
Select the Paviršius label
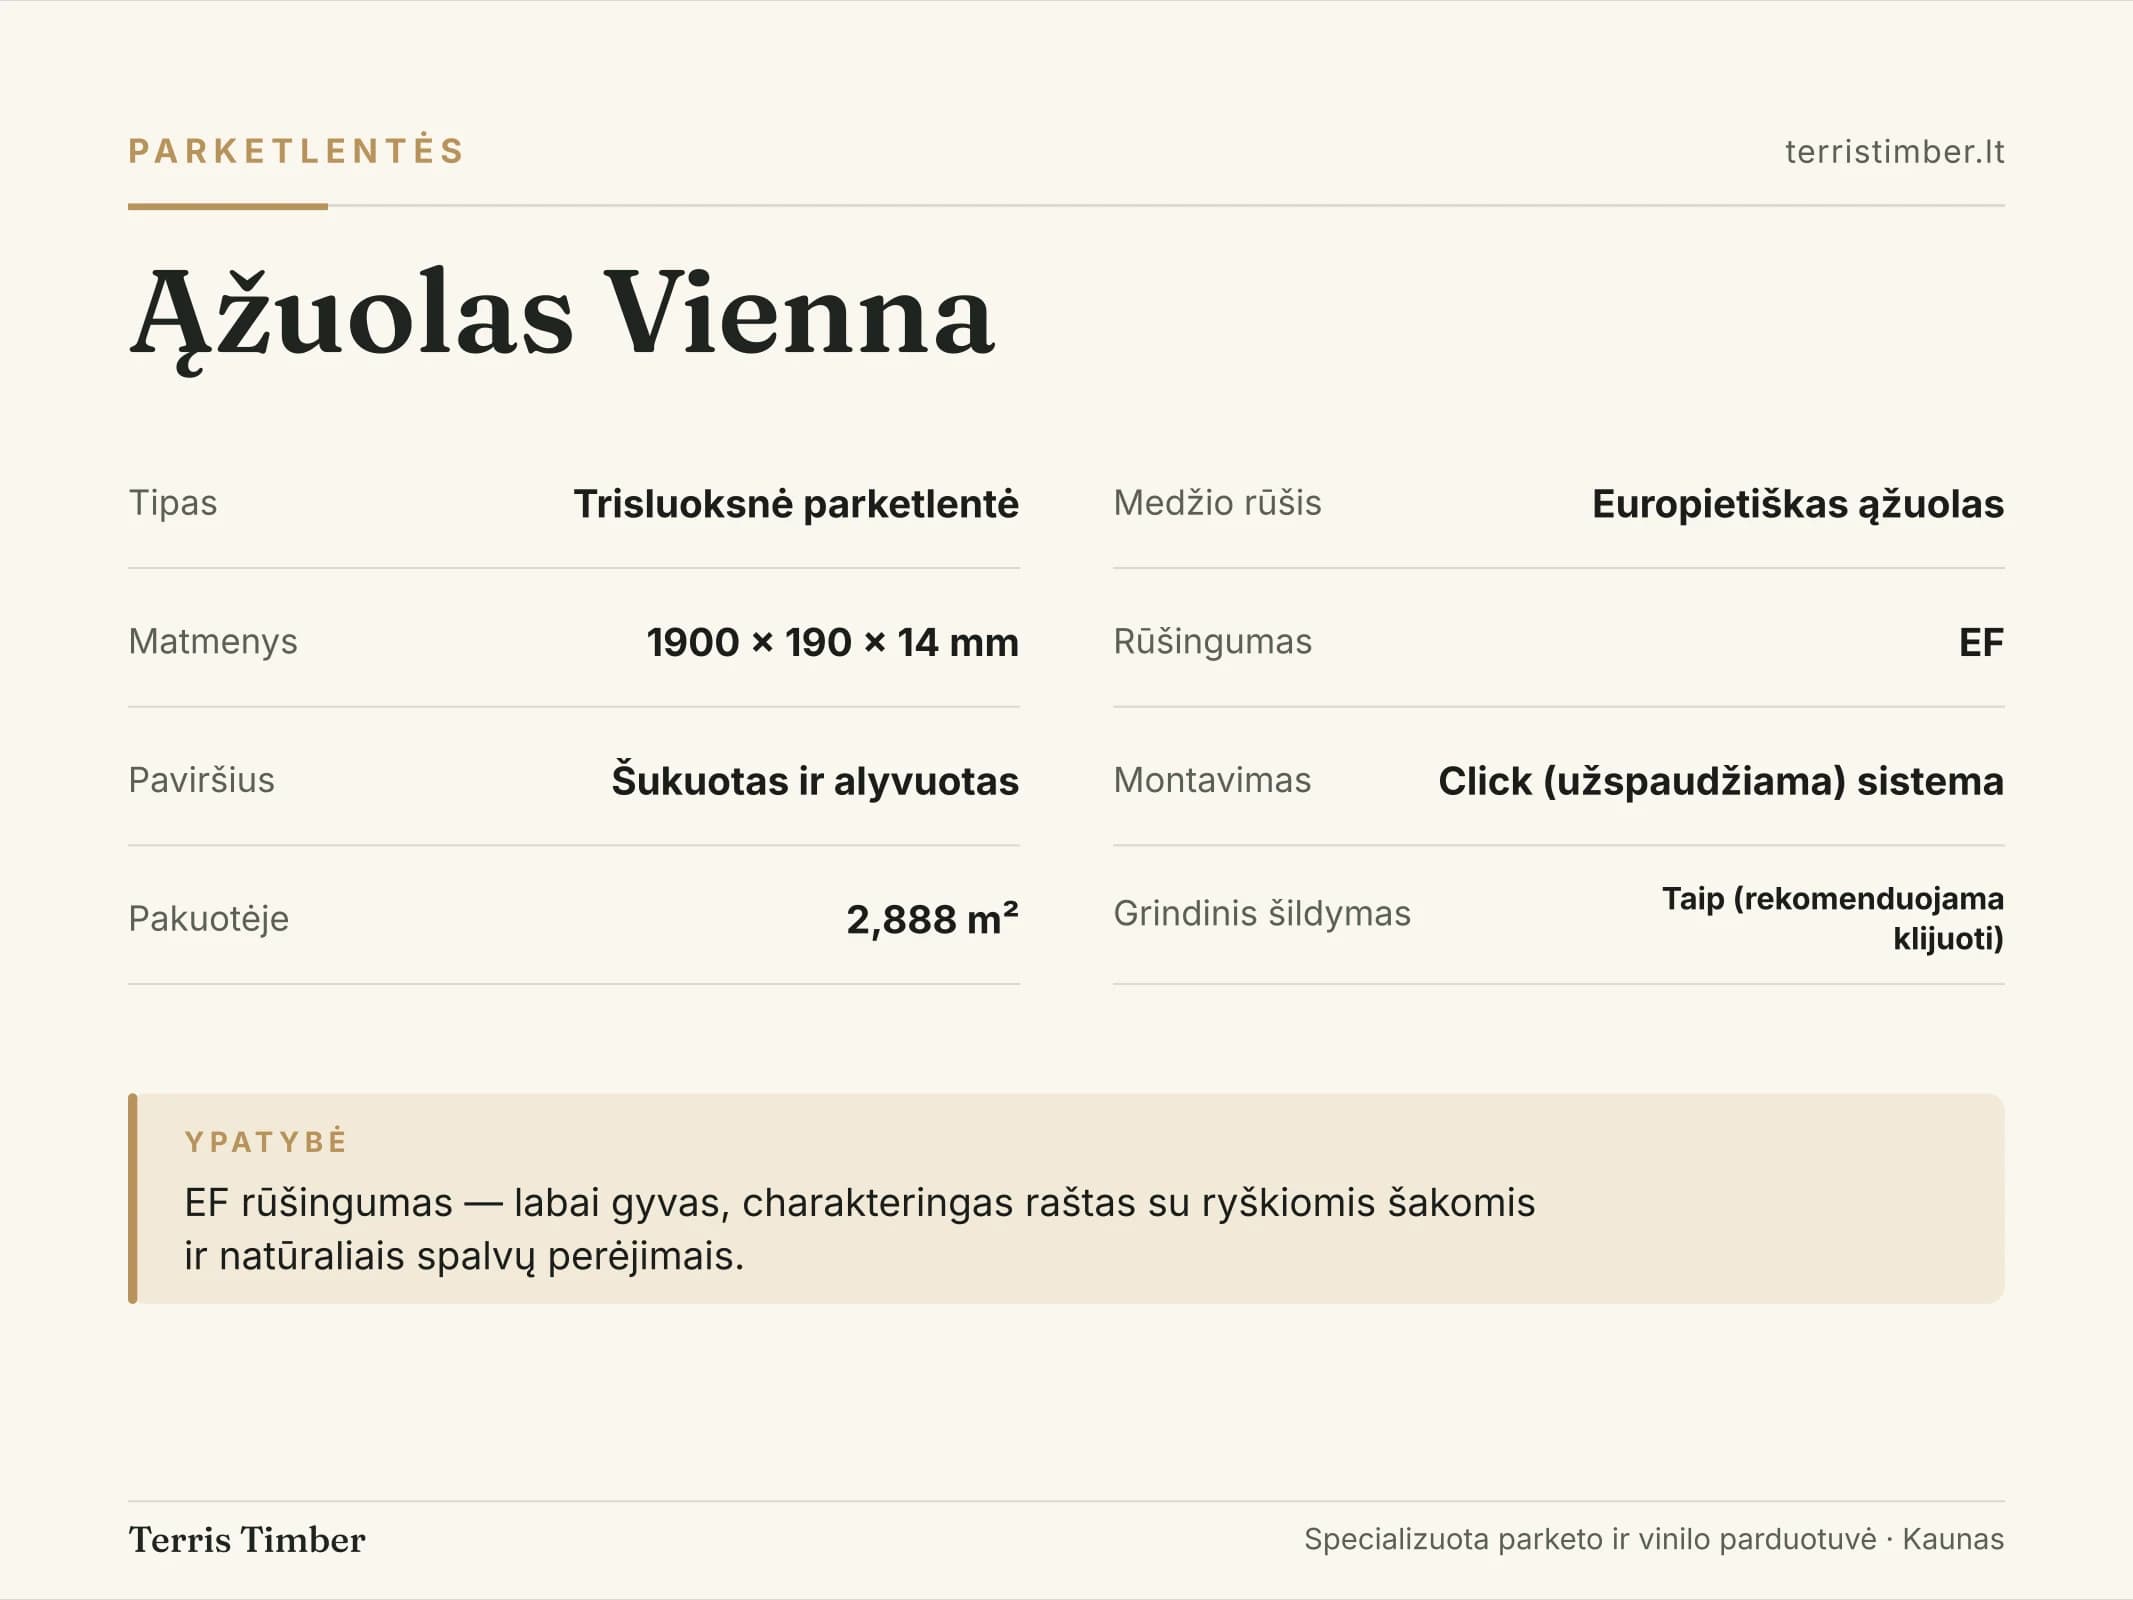[x=201, y=780]
